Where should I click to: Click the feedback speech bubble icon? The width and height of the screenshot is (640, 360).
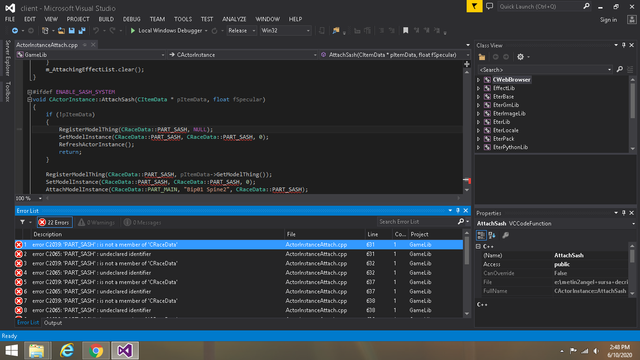pos(489,7)
